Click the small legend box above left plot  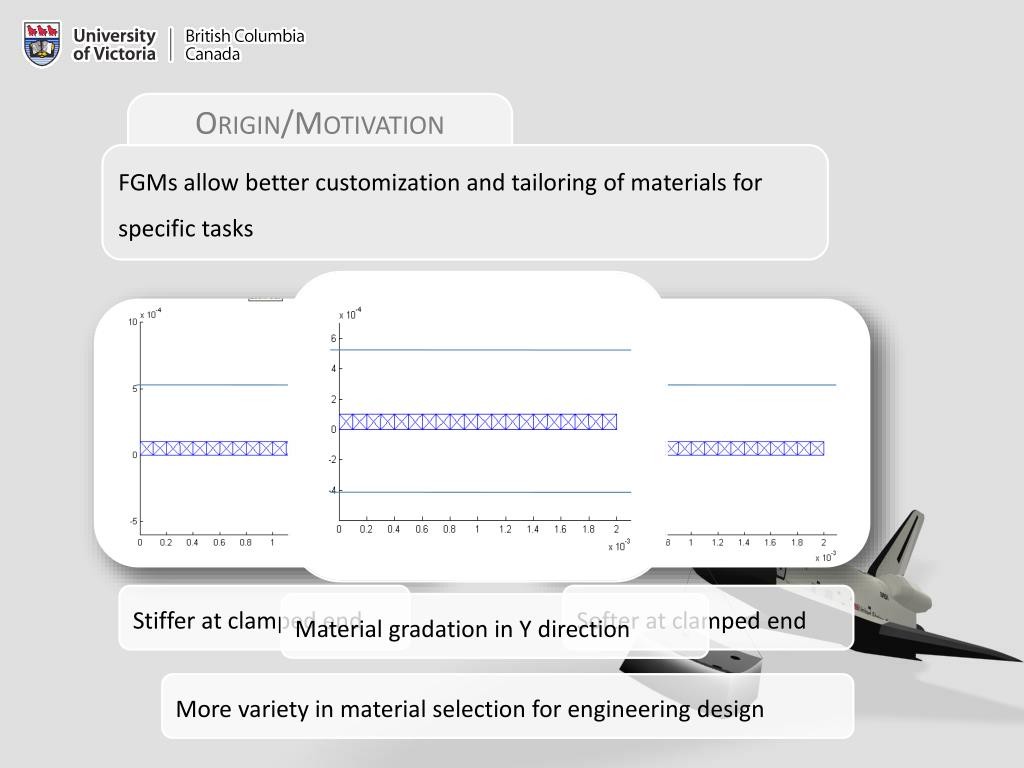coord(265,299)
